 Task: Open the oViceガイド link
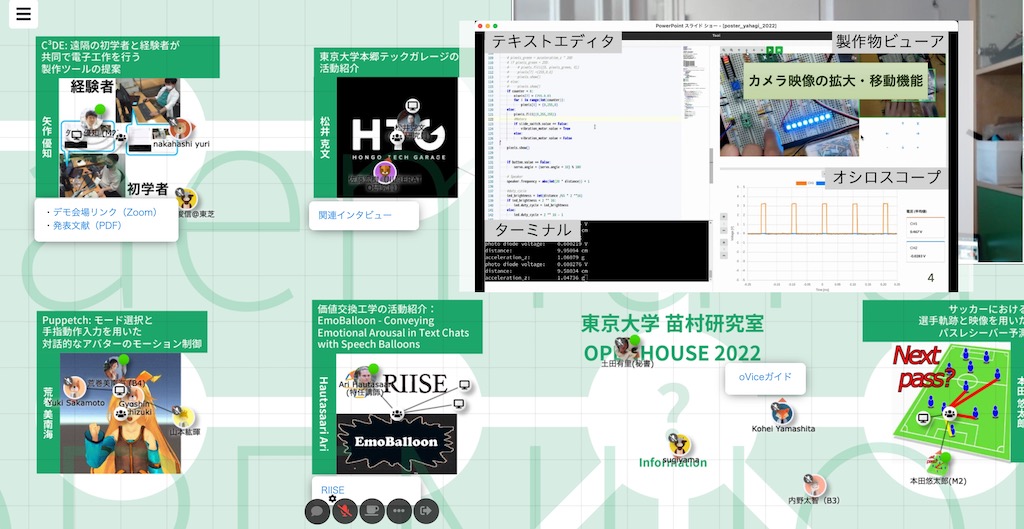(x=765, y=377)
